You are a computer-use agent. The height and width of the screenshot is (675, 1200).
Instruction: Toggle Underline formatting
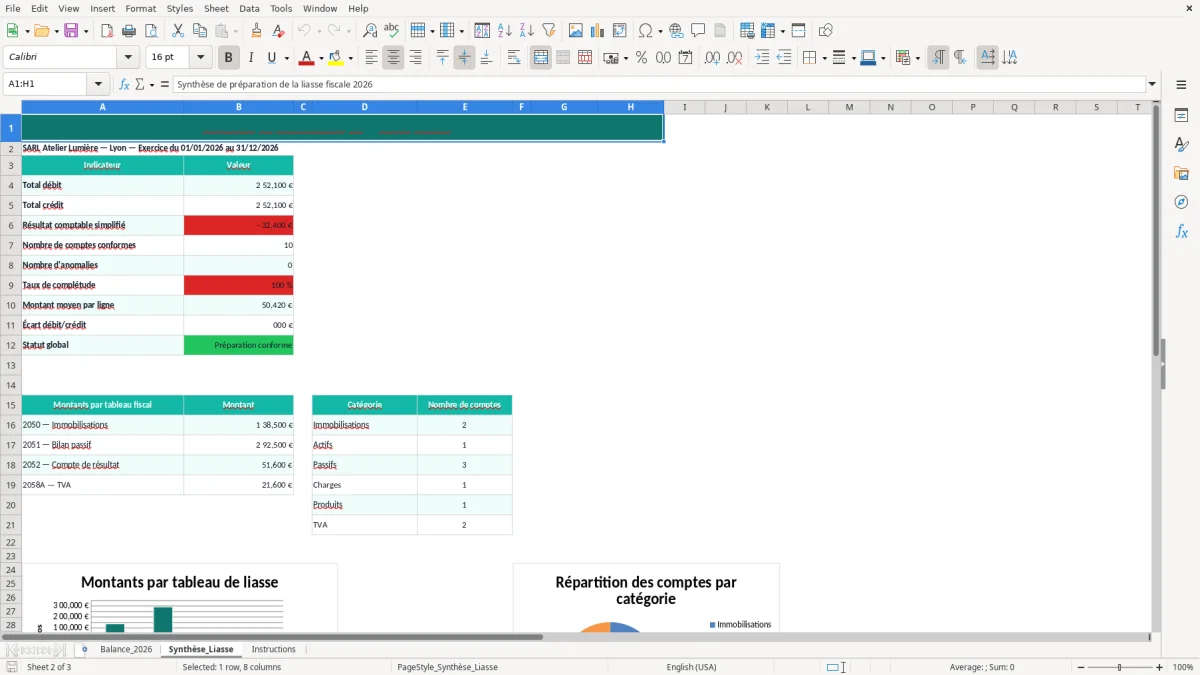(x=271, y=58)
